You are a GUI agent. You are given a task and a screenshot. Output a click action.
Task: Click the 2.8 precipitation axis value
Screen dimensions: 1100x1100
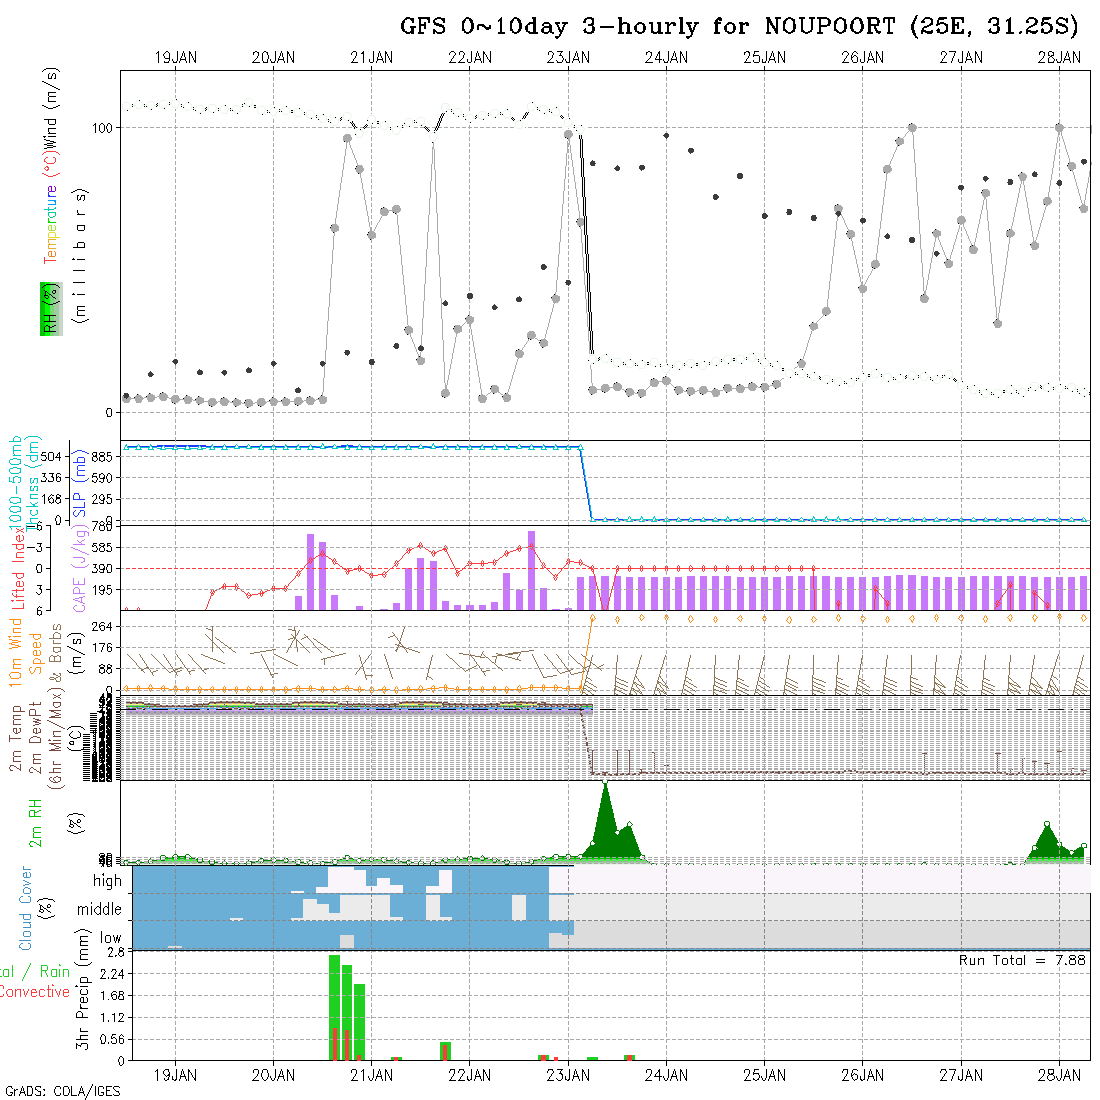[x=116, y=952]
